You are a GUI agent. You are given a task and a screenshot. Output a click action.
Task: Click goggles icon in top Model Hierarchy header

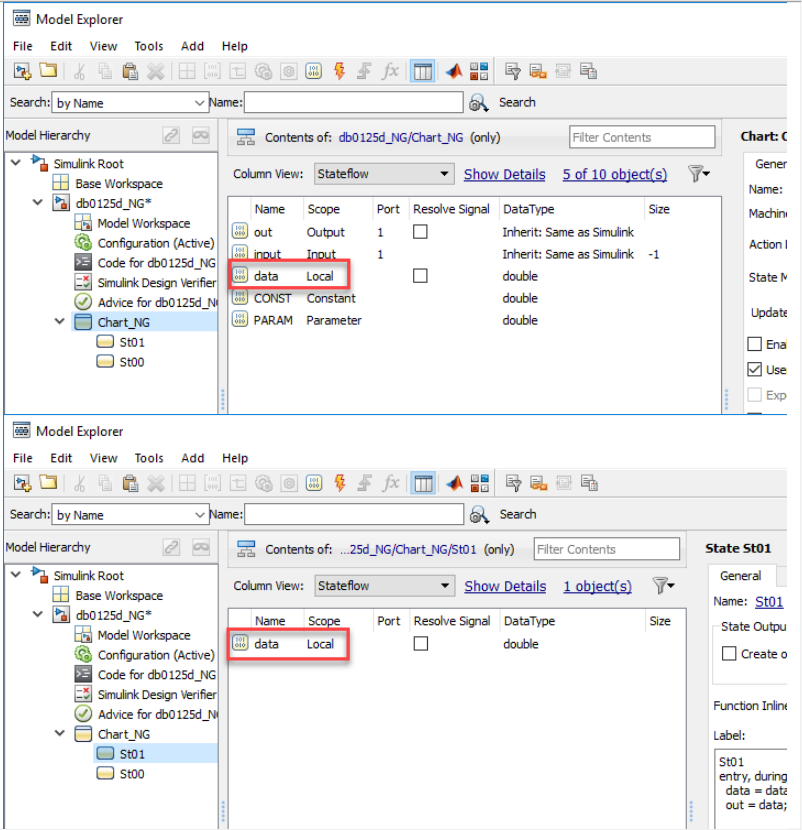[201, 136]
